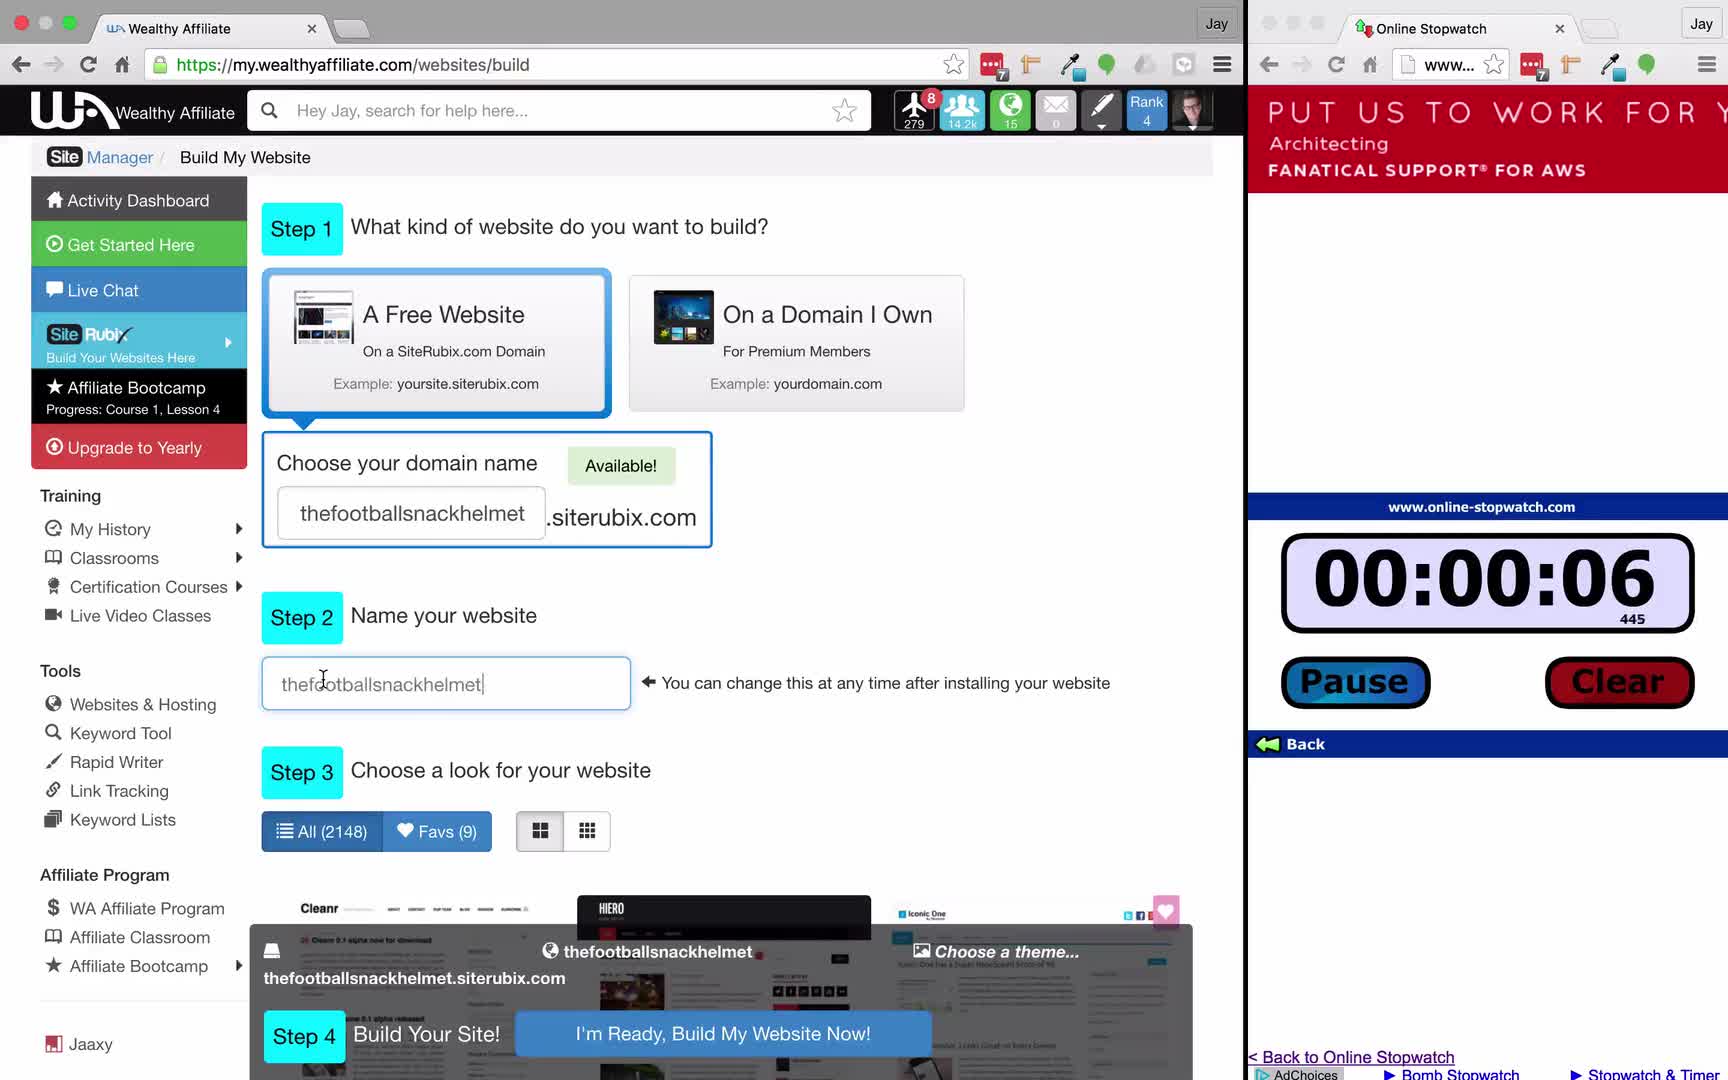The image size is (1728, 1080).
Task: Open Affiliate Bootcamp progress item
Action: (x=139, y=397)
